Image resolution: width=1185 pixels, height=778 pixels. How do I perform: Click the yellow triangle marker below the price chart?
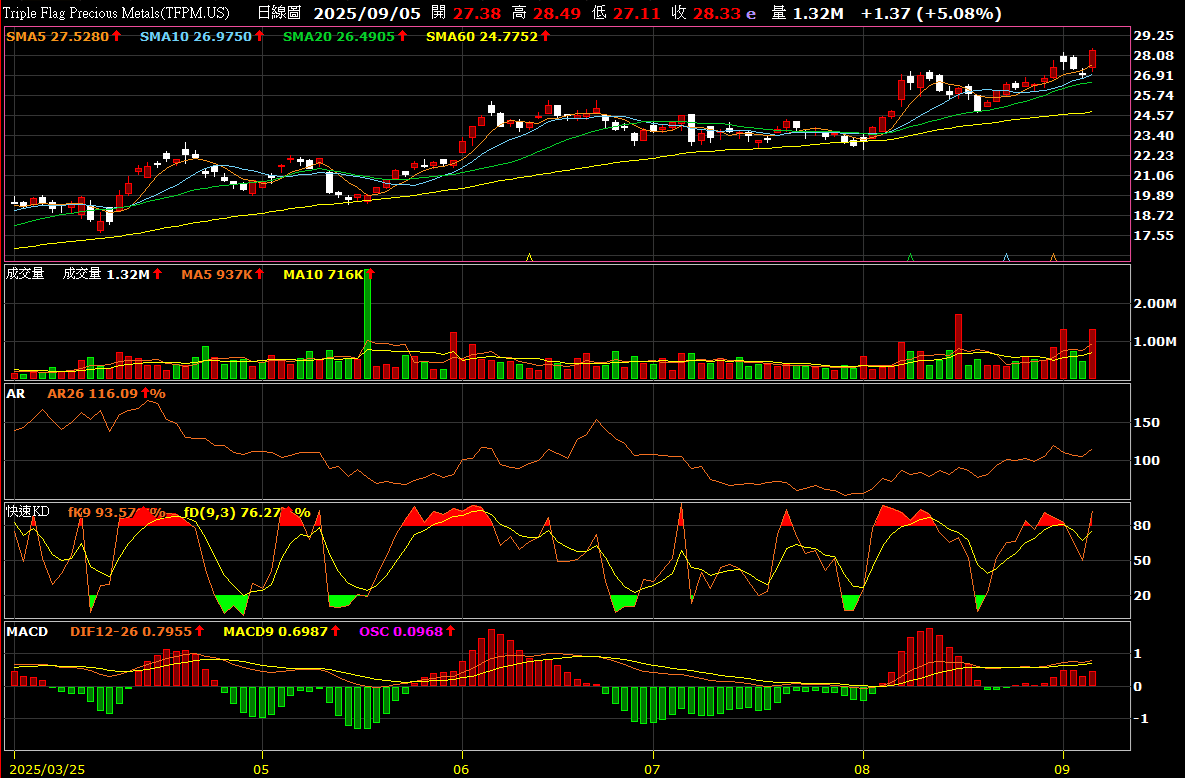coord(529,257)
